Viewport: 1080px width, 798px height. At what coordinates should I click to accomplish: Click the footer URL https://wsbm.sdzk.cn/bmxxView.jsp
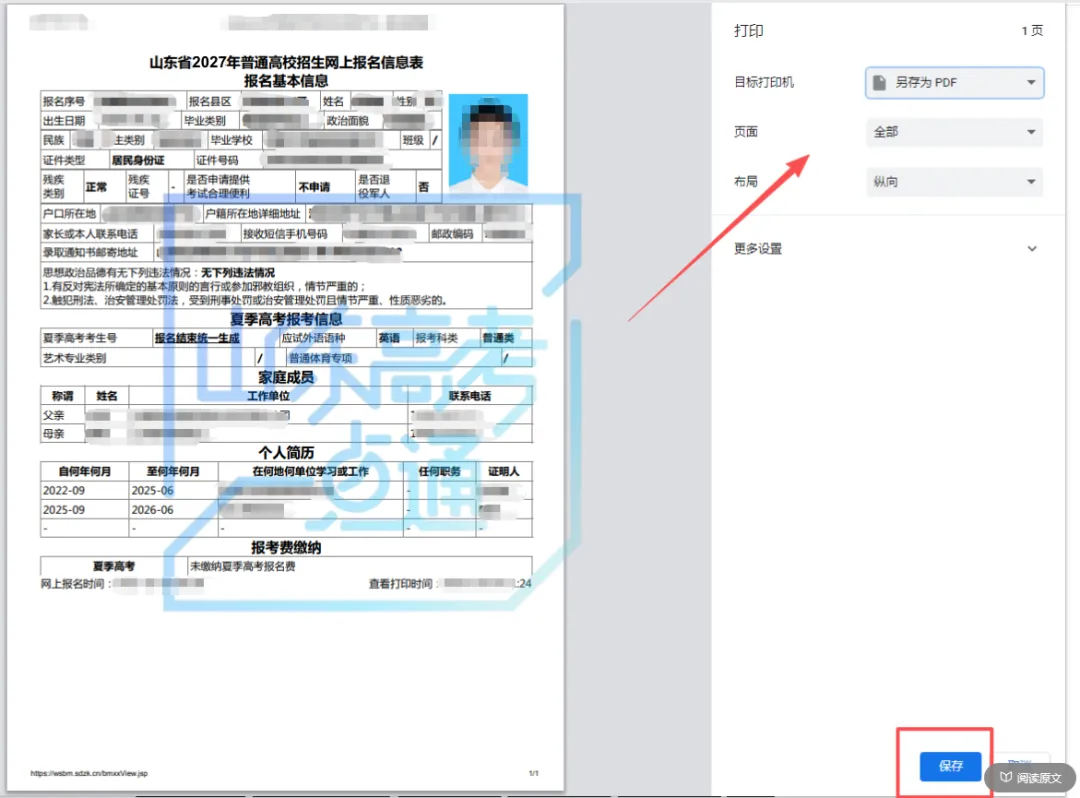(x=89, y=774)
